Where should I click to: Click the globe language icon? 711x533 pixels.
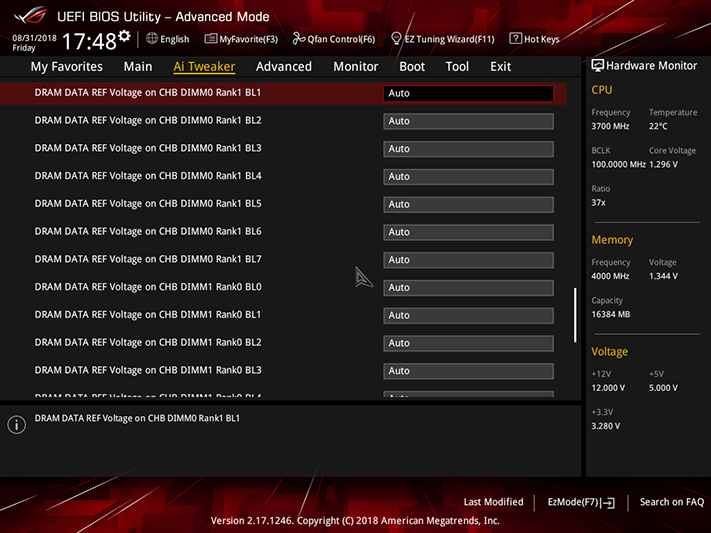point(152,39)
